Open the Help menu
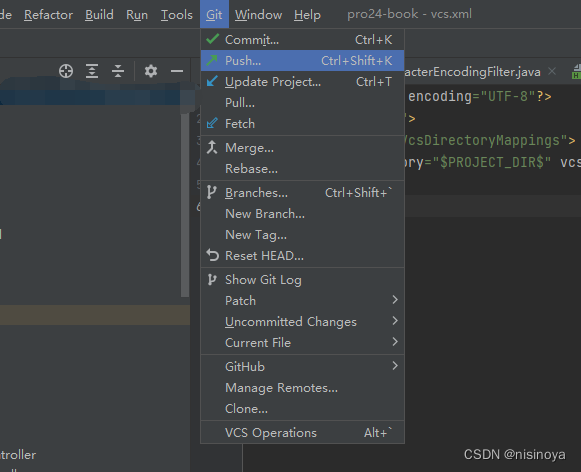This screenshot has height=472, width=581. click(307, 15)
